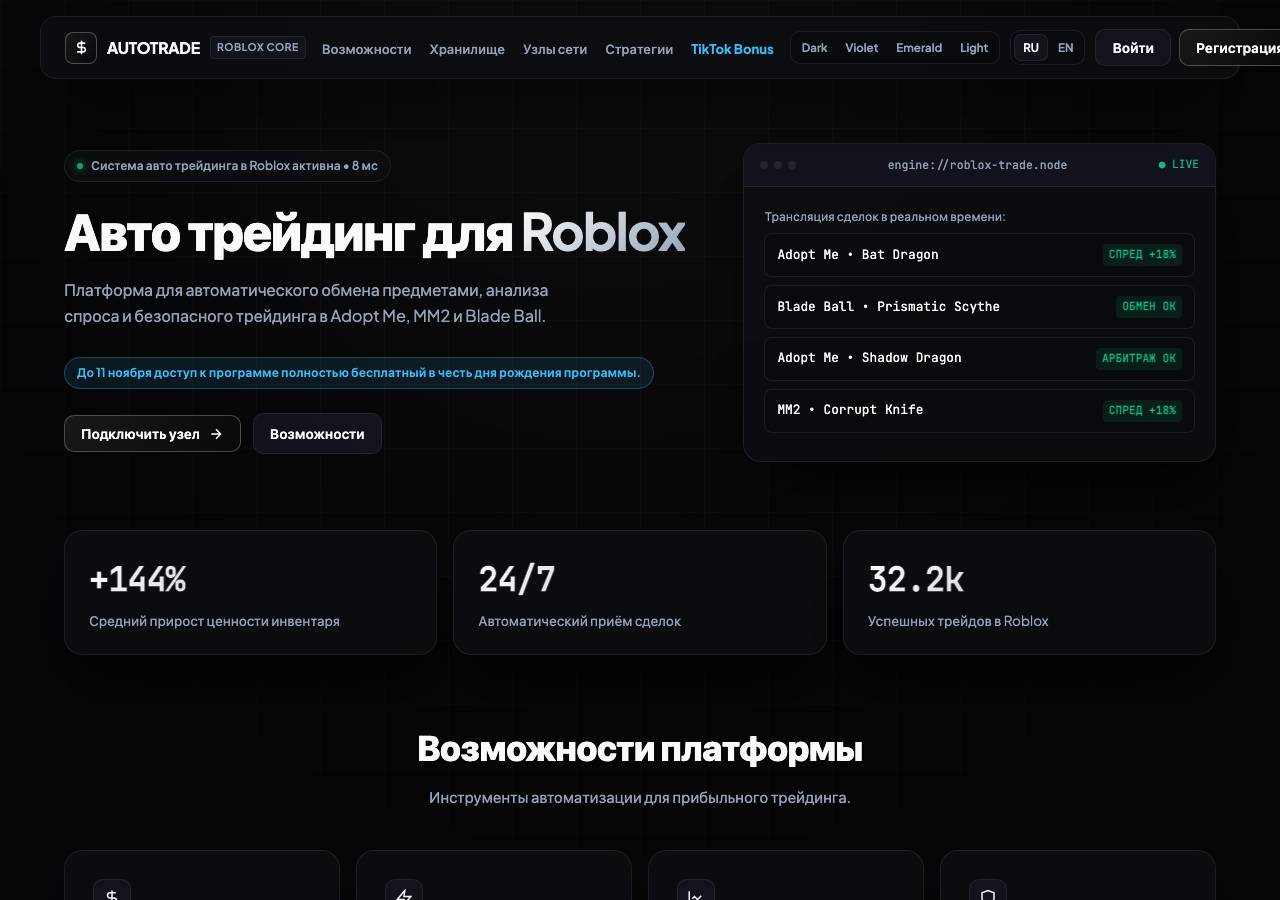Click the Войти login button
Screen dimensions: 1280x900
1133,48
